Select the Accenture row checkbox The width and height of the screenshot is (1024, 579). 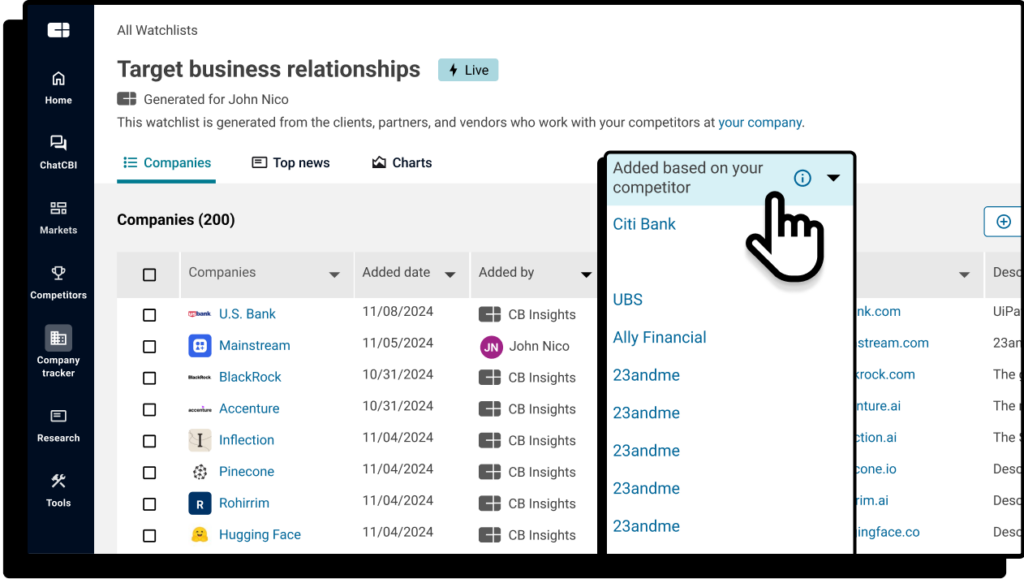(x=149, y=409)
